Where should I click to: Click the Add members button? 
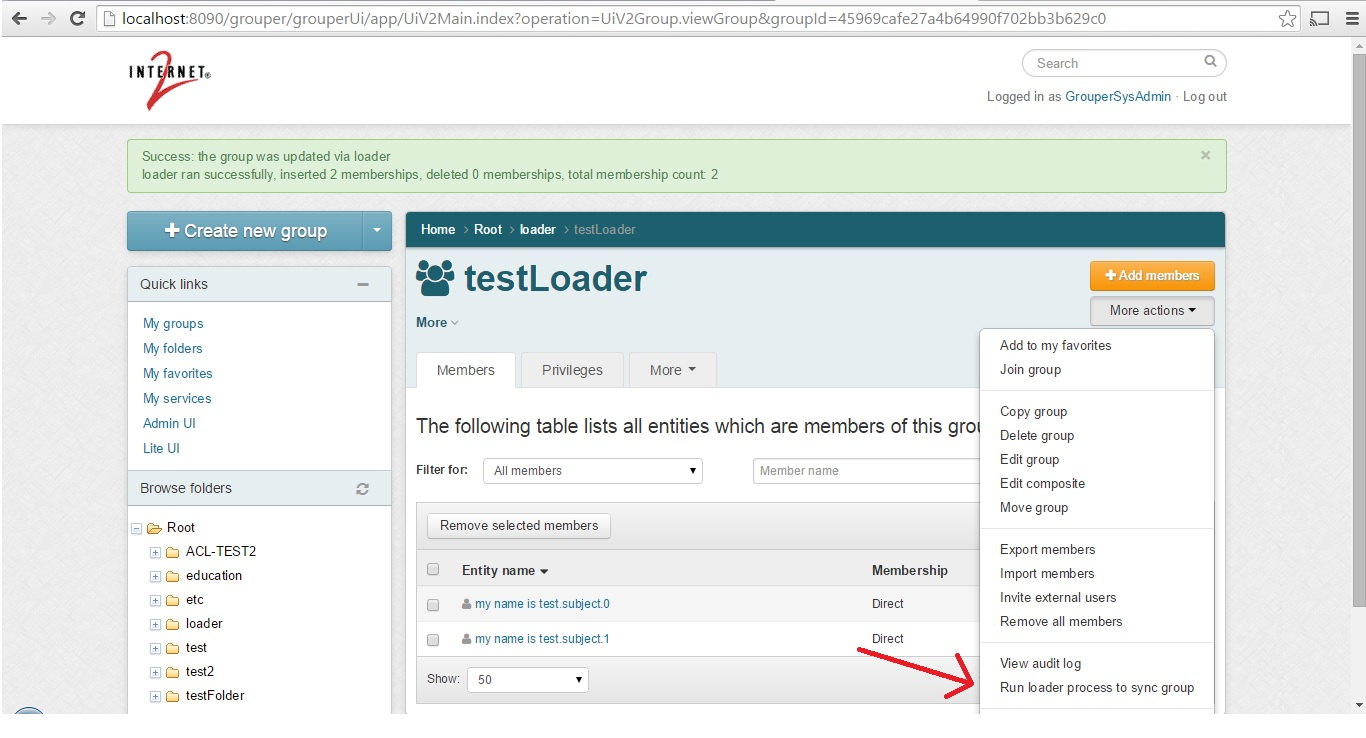1152,276
